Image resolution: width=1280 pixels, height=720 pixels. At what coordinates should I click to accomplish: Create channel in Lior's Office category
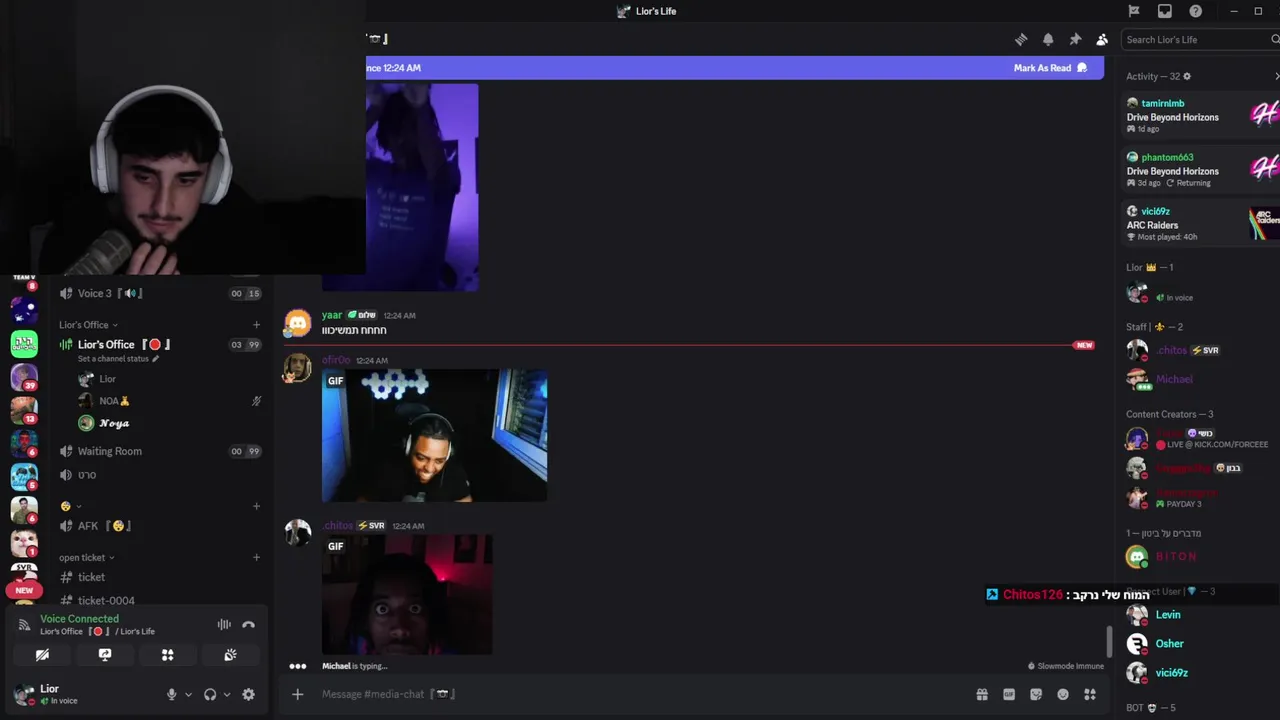pos(256,324)
